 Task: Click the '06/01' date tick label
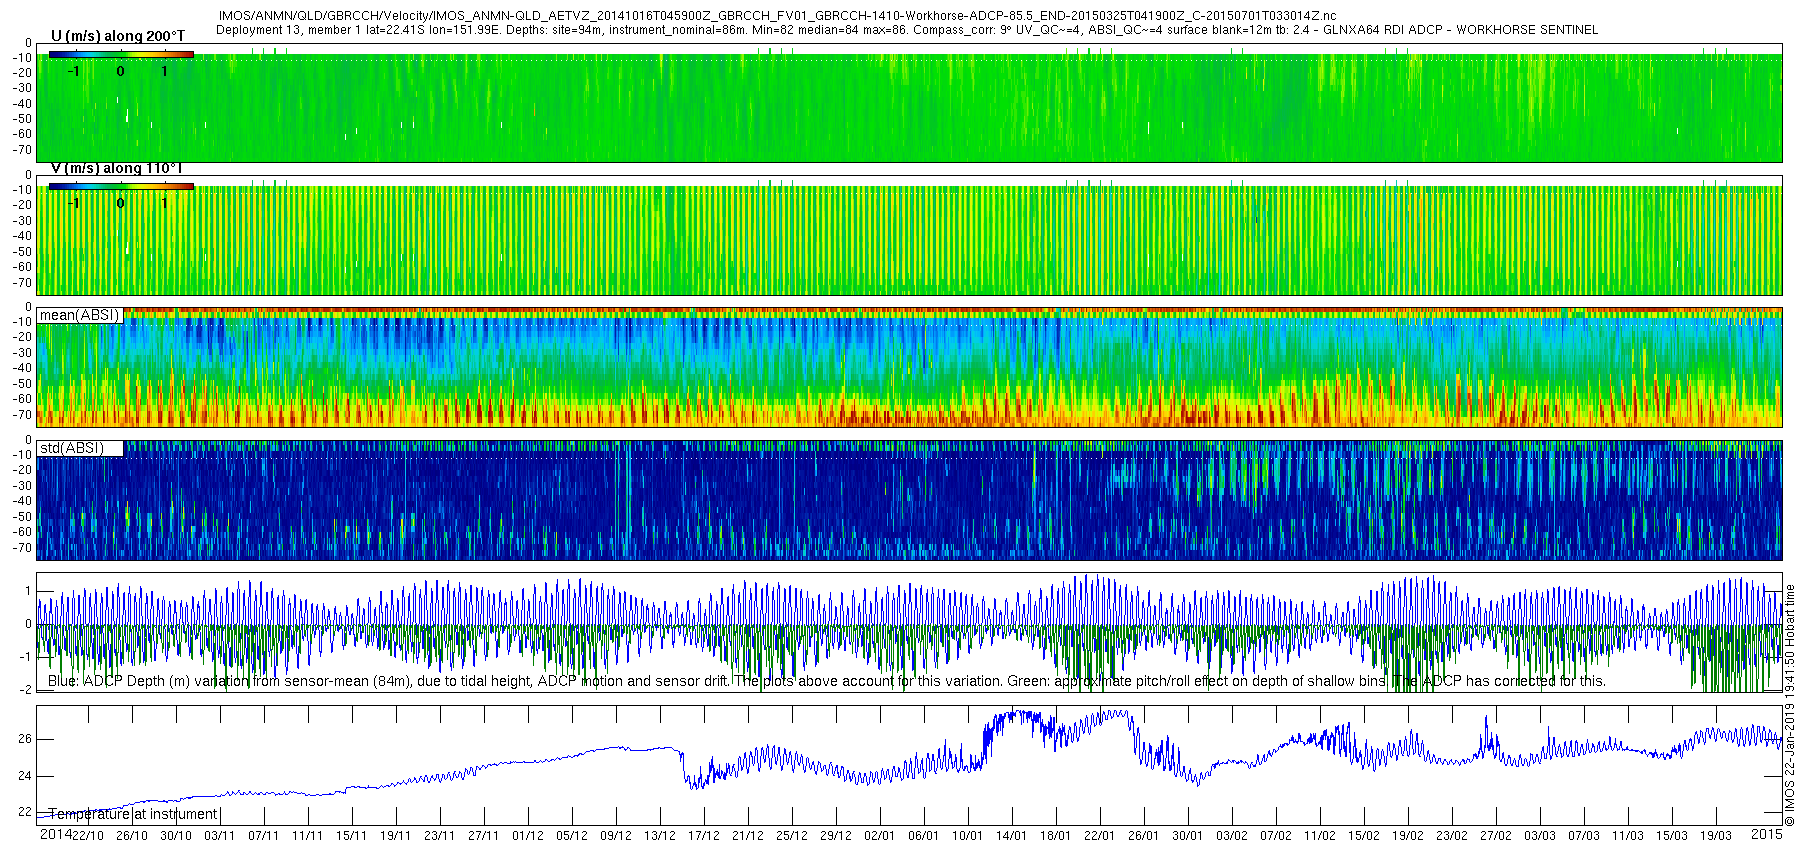(924, 836)
